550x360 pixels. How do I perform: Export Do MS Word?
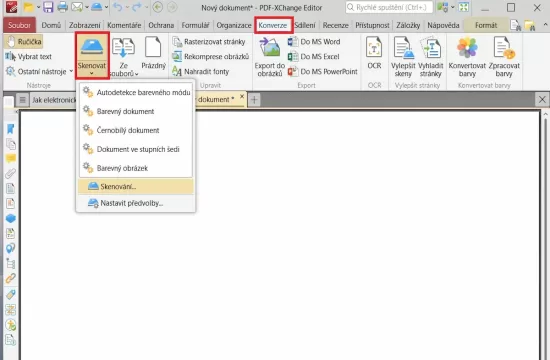314,42
